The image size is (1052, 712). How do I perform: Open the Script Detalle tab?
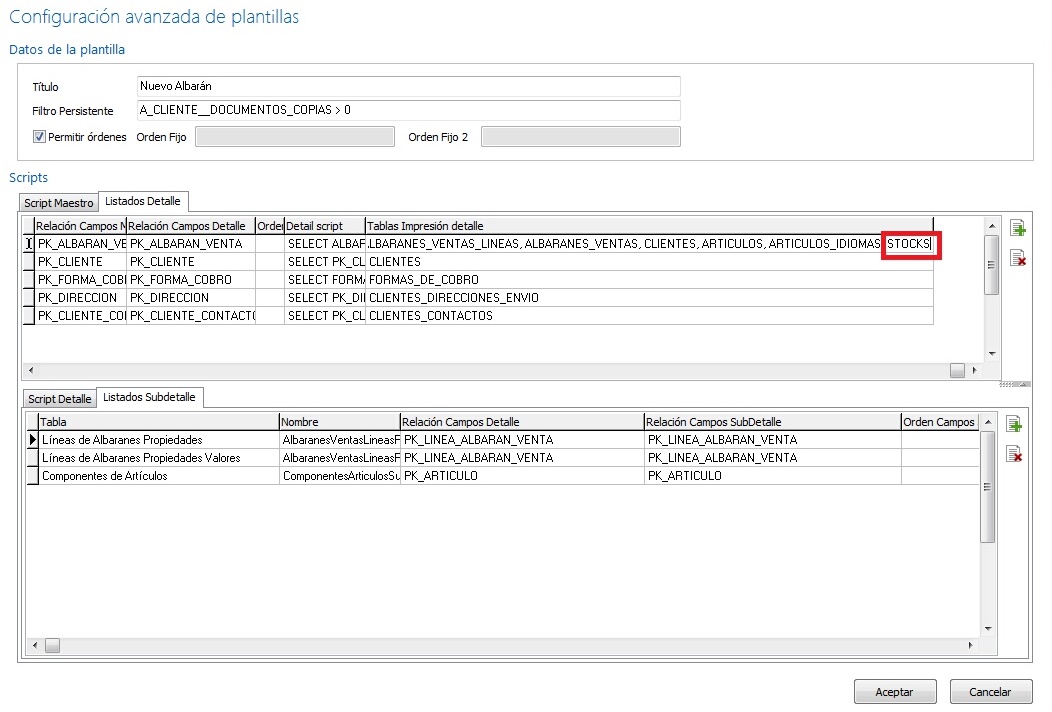(x=59, y=399)
